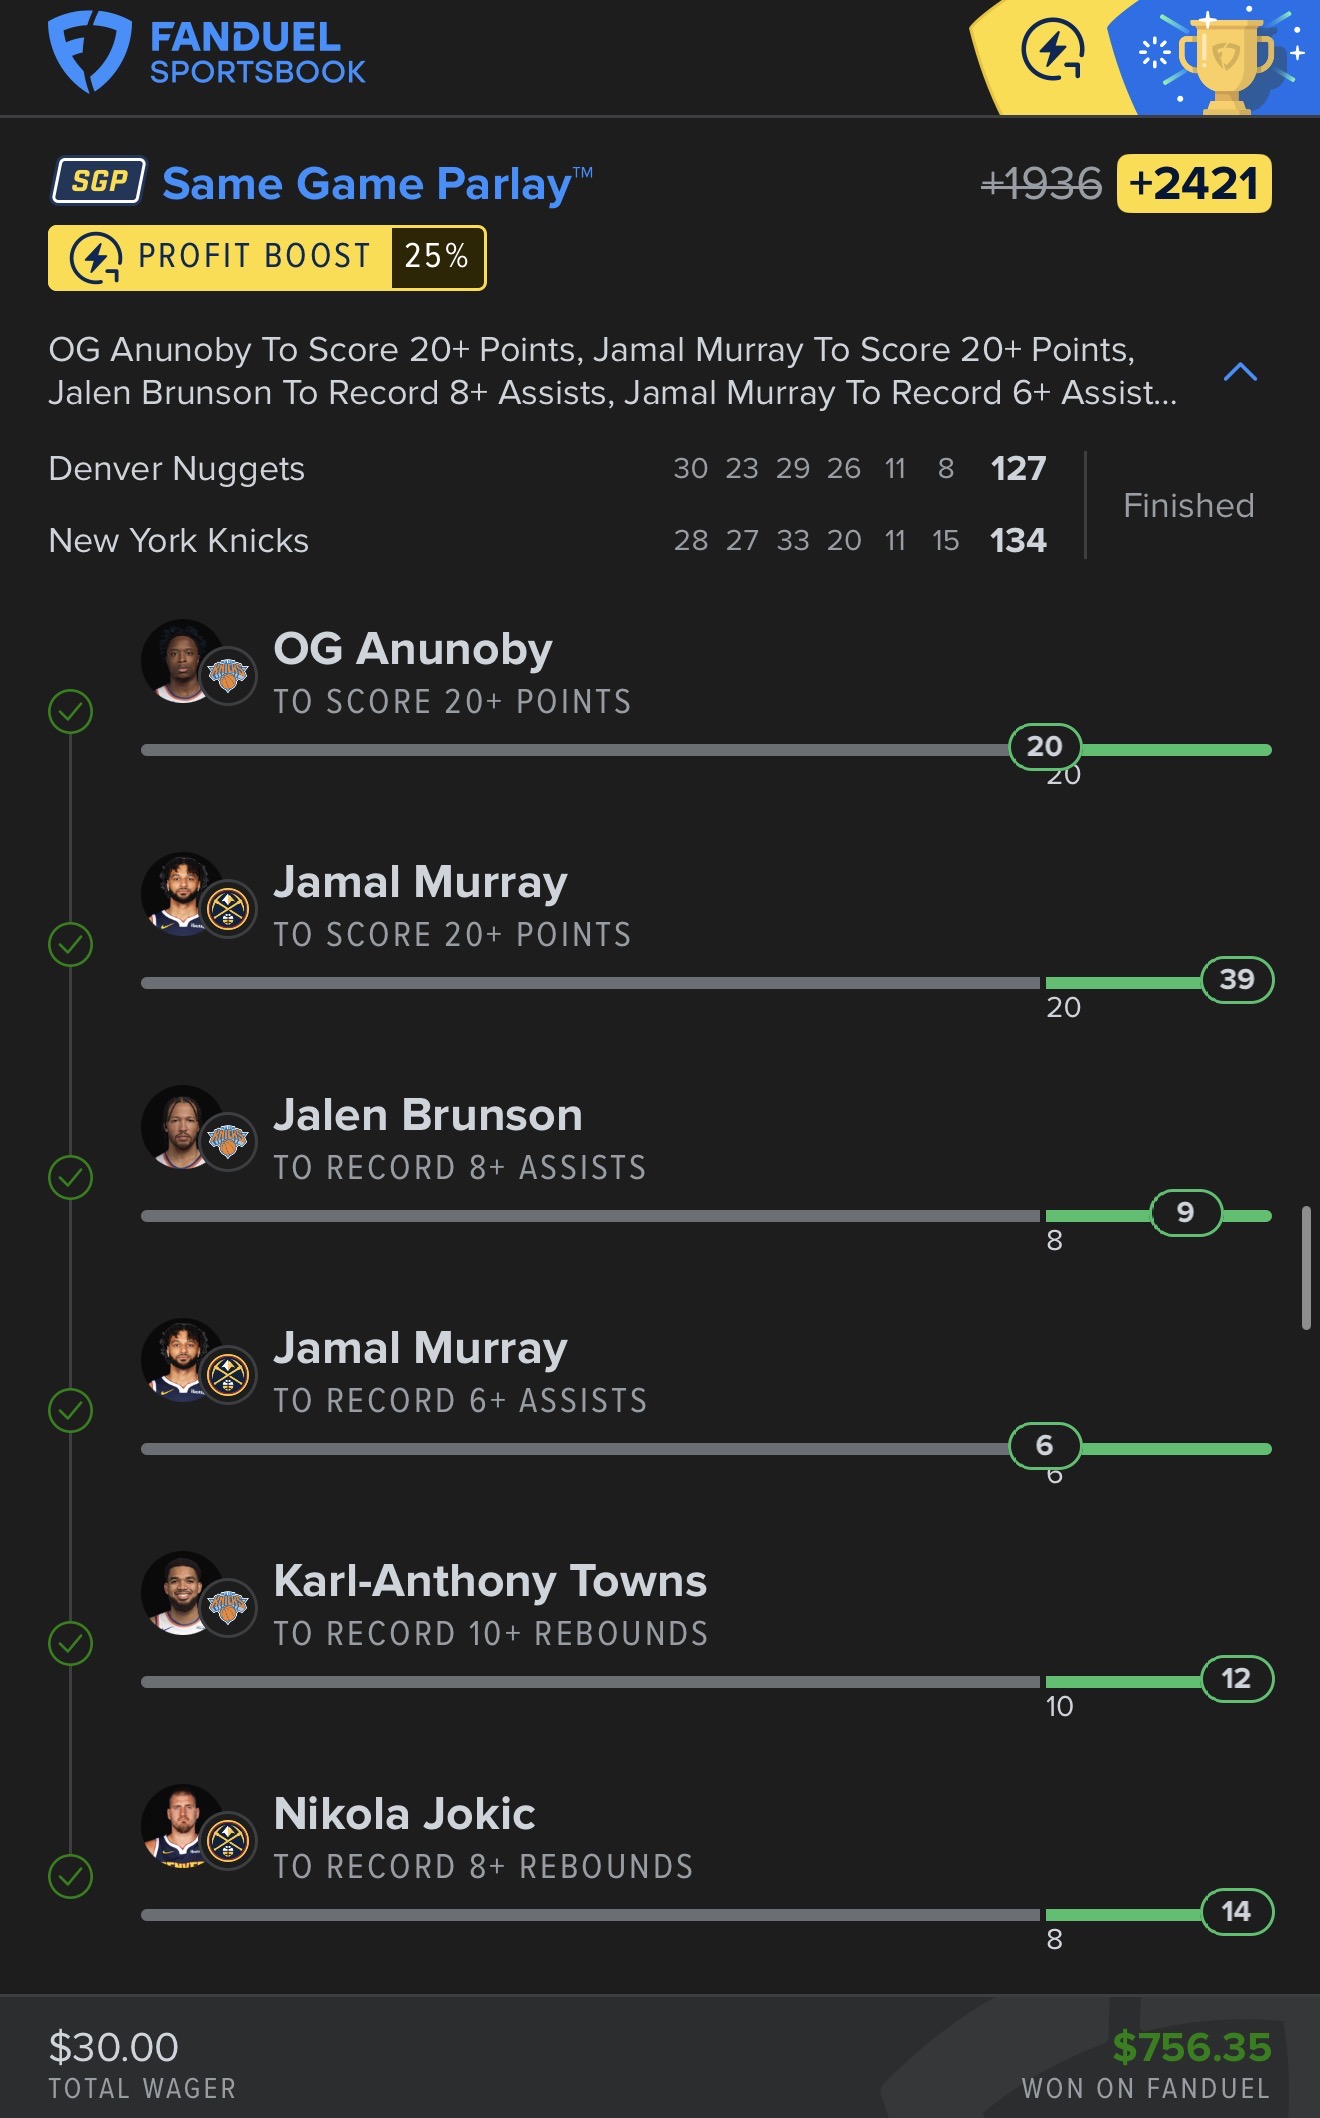Click the checkmark beside Jalen Brunson leg
This screenshot has width=1320, height=2118.
click(x=71, y=1178)
